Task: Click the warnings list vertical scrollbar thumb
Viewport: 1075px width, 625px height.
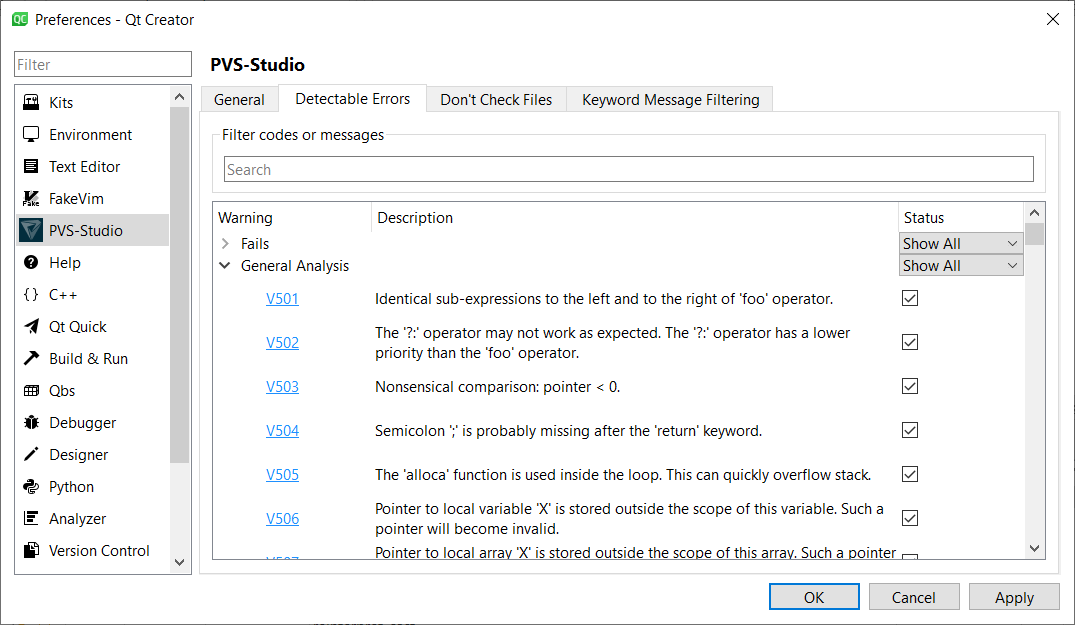Action: pyautogui.click(x=1035, y=234)
